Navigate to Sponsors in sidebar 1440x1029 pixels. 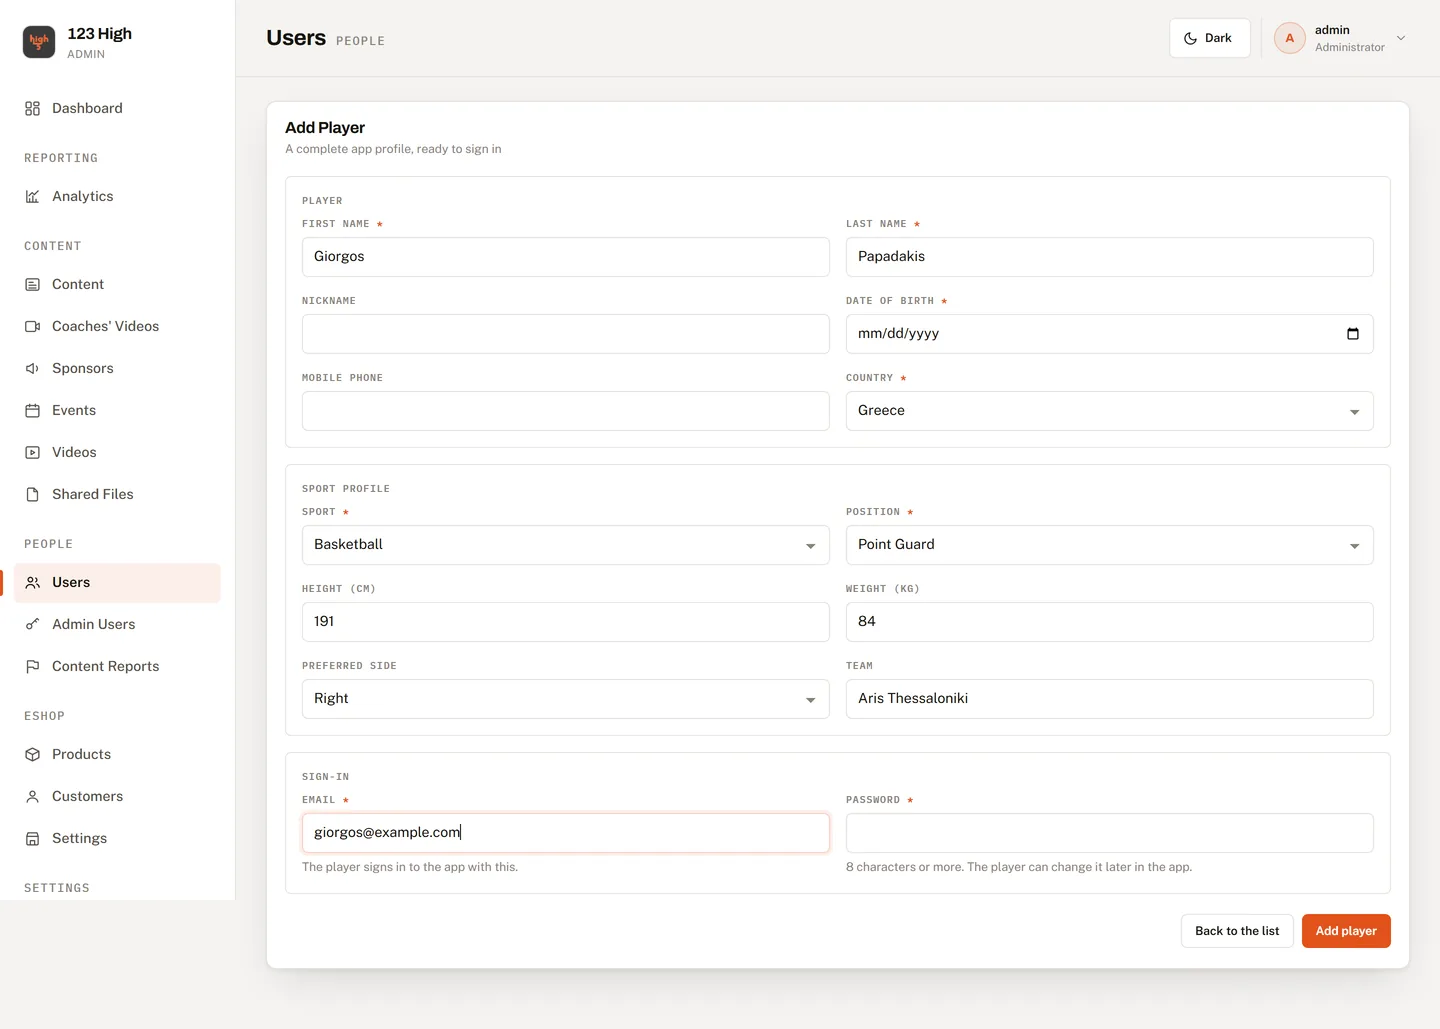click(118, 369)
